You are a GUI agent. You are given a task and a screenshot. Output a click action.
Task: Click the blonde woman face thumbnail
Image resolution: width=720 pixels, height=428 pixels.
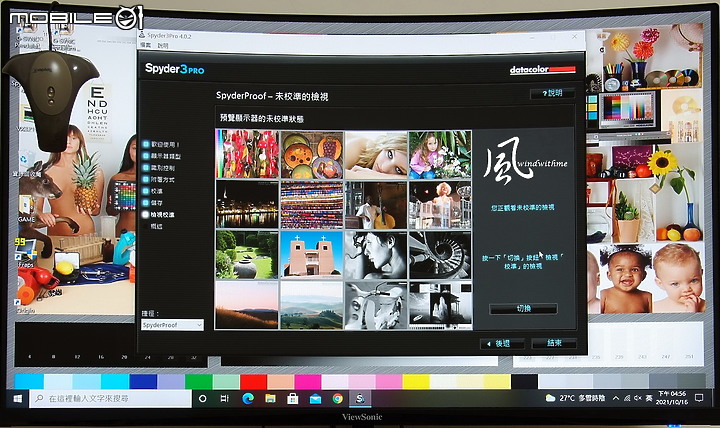click(376, 155)
